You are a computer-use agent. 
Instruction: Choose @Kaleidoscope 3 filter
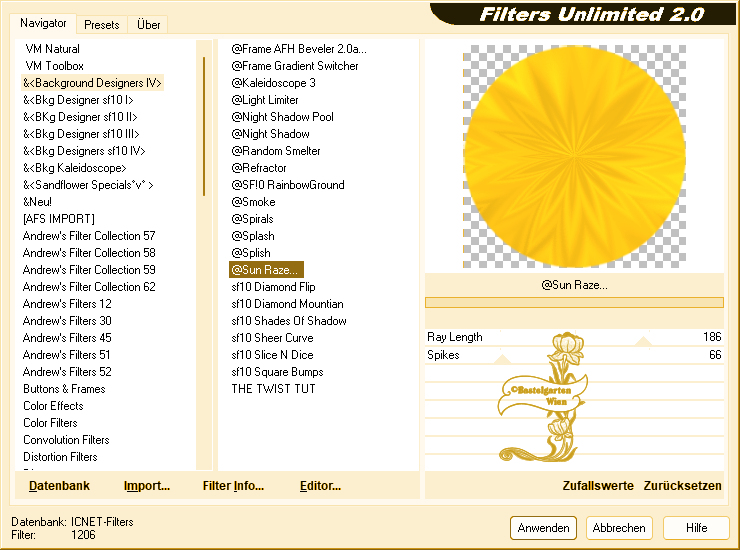273,83
